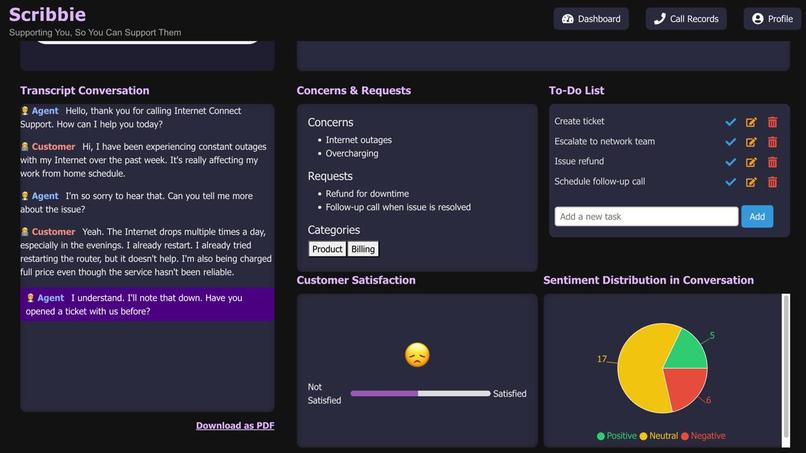Screen dimensions: 806x453
Task: Toggle Positive legend in sentiment chart
Action: click(616, 436)
